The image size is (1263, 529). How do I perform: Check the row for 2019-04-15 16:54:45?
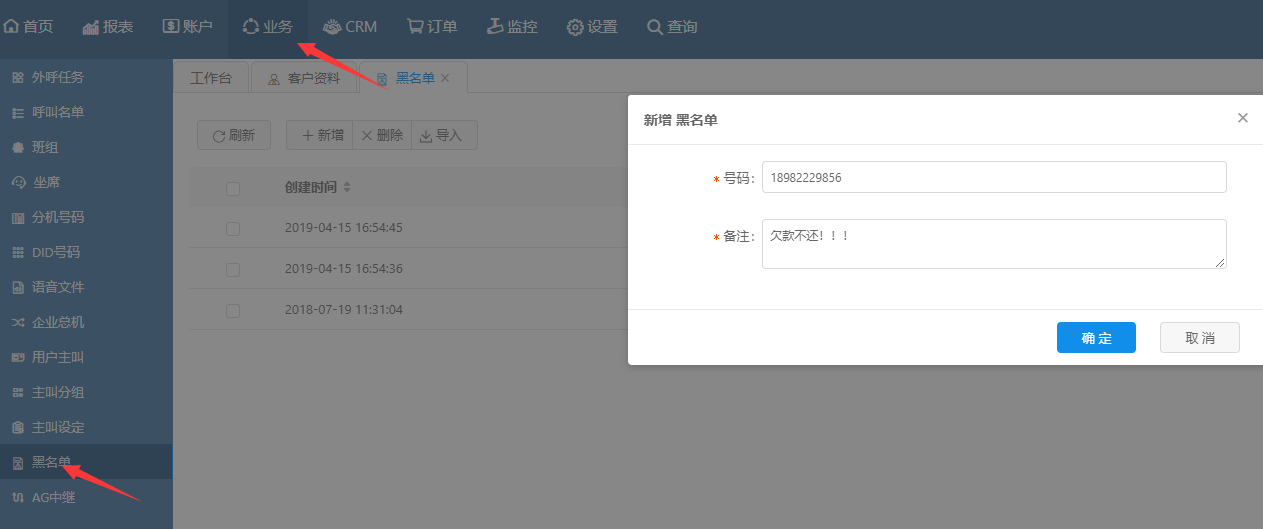[x=233, y=229]
